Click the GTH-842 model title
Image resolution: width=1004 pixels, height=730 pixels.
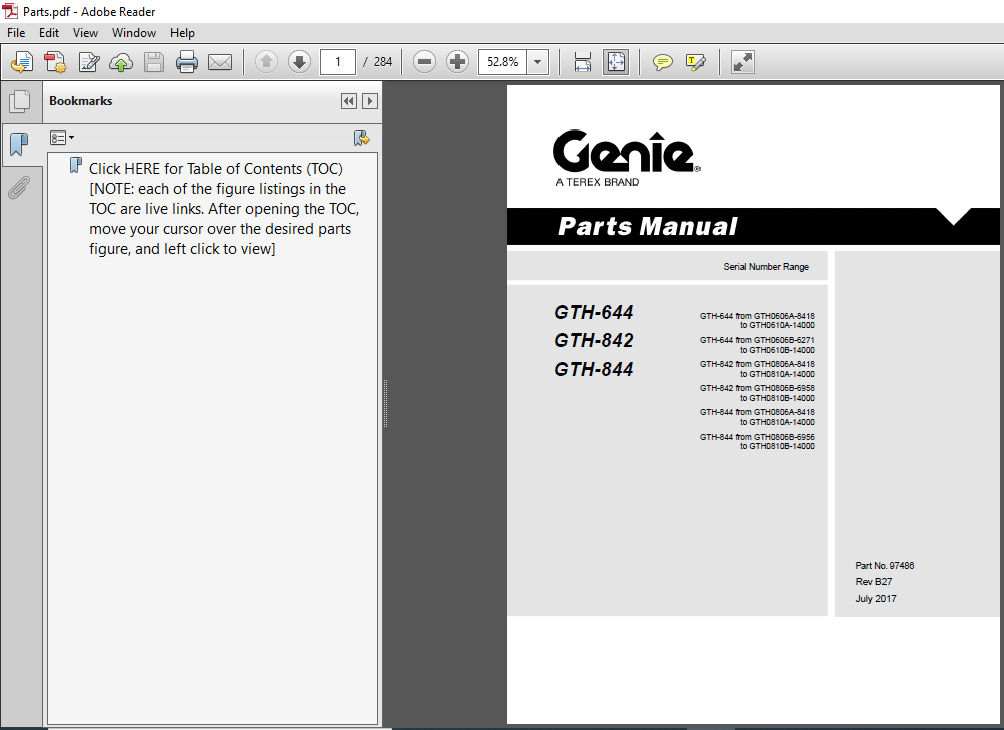[x=594, y=341]
